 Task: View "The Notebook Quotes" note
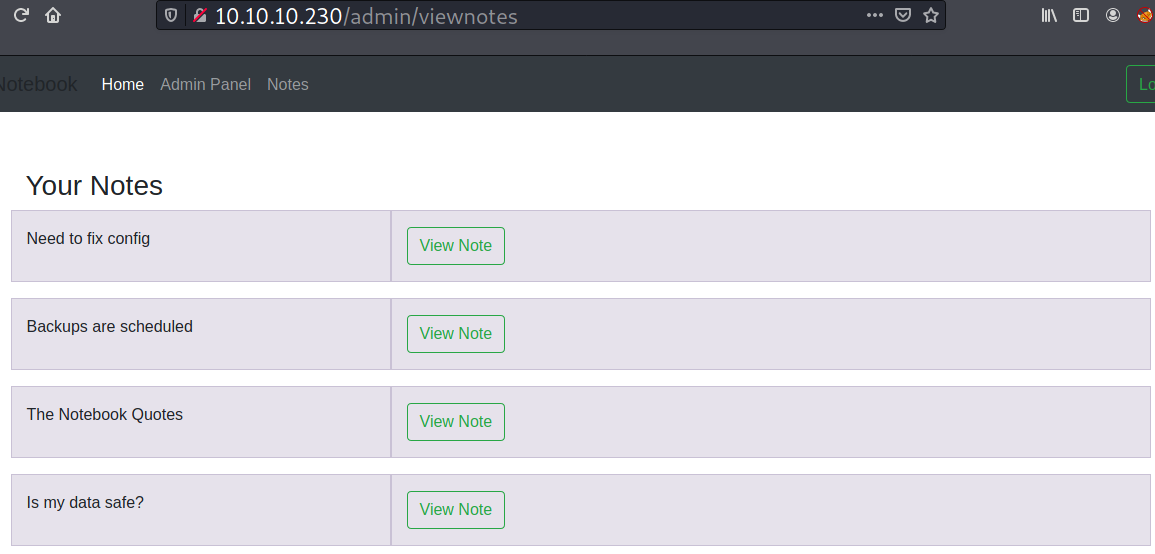tap(456, 422)
